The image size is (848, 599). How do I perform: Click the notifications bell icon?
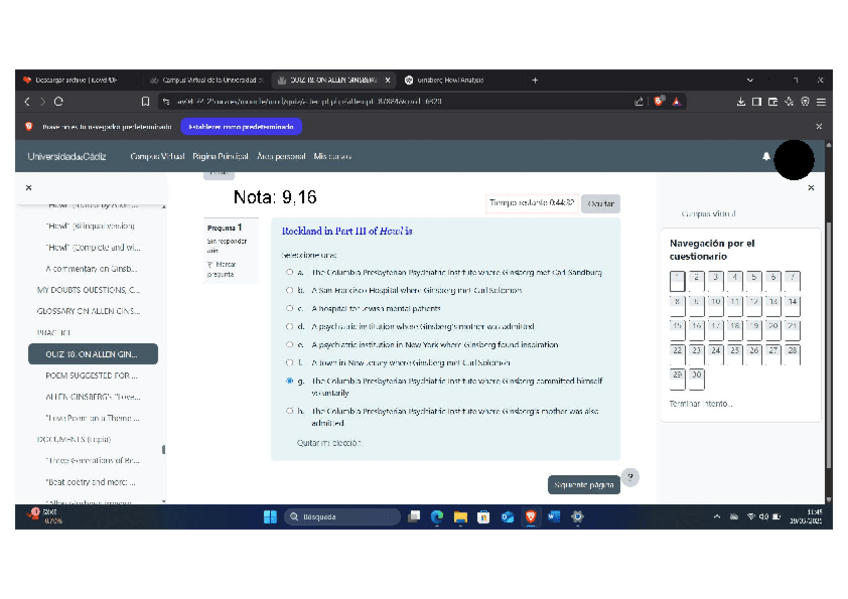click(767, 157)
